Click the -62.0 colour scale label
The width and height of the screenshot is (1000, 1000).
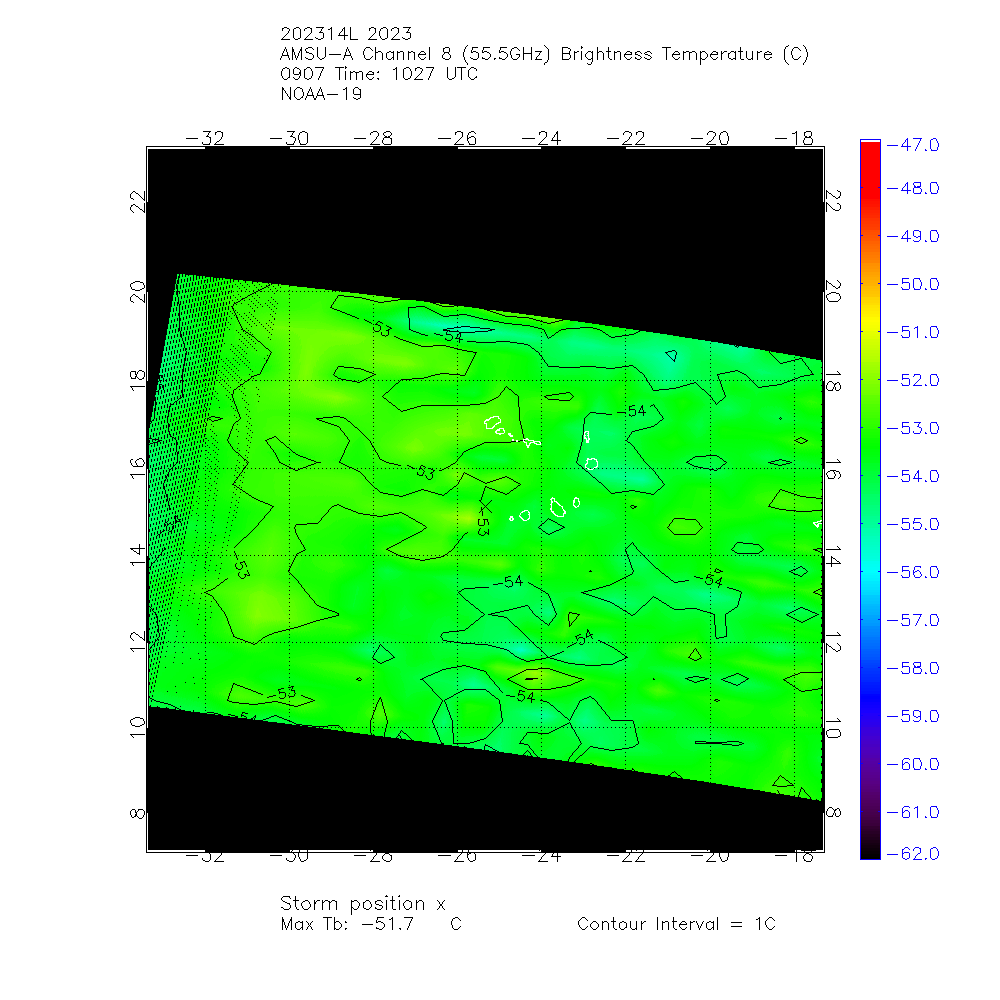pos(913,854)
